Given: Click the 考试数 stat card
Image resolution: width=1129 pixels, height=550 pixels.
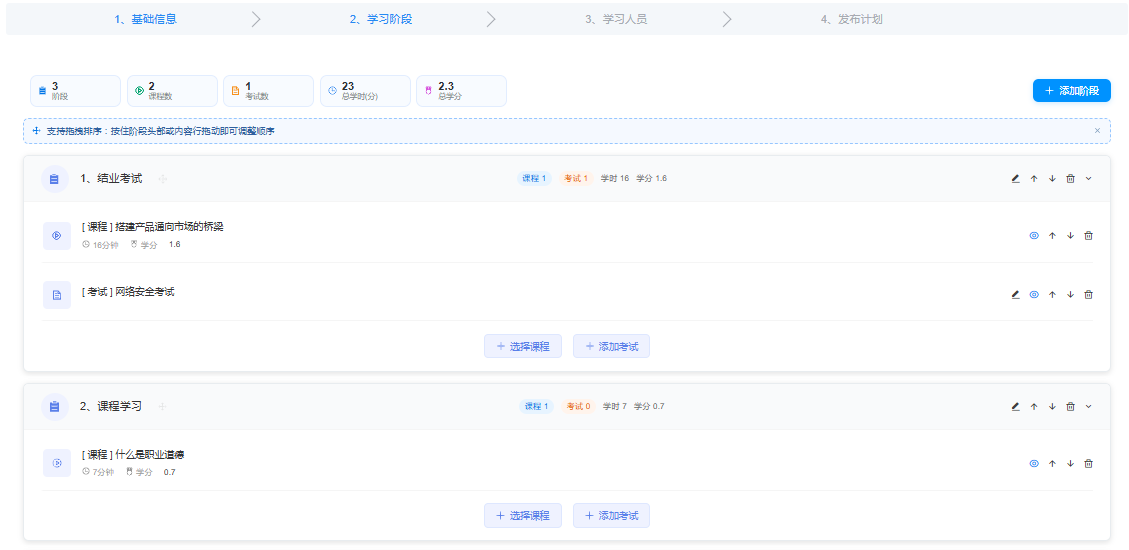Looking at the screenshot, I should pyautogui.click(x=269, y=91).
